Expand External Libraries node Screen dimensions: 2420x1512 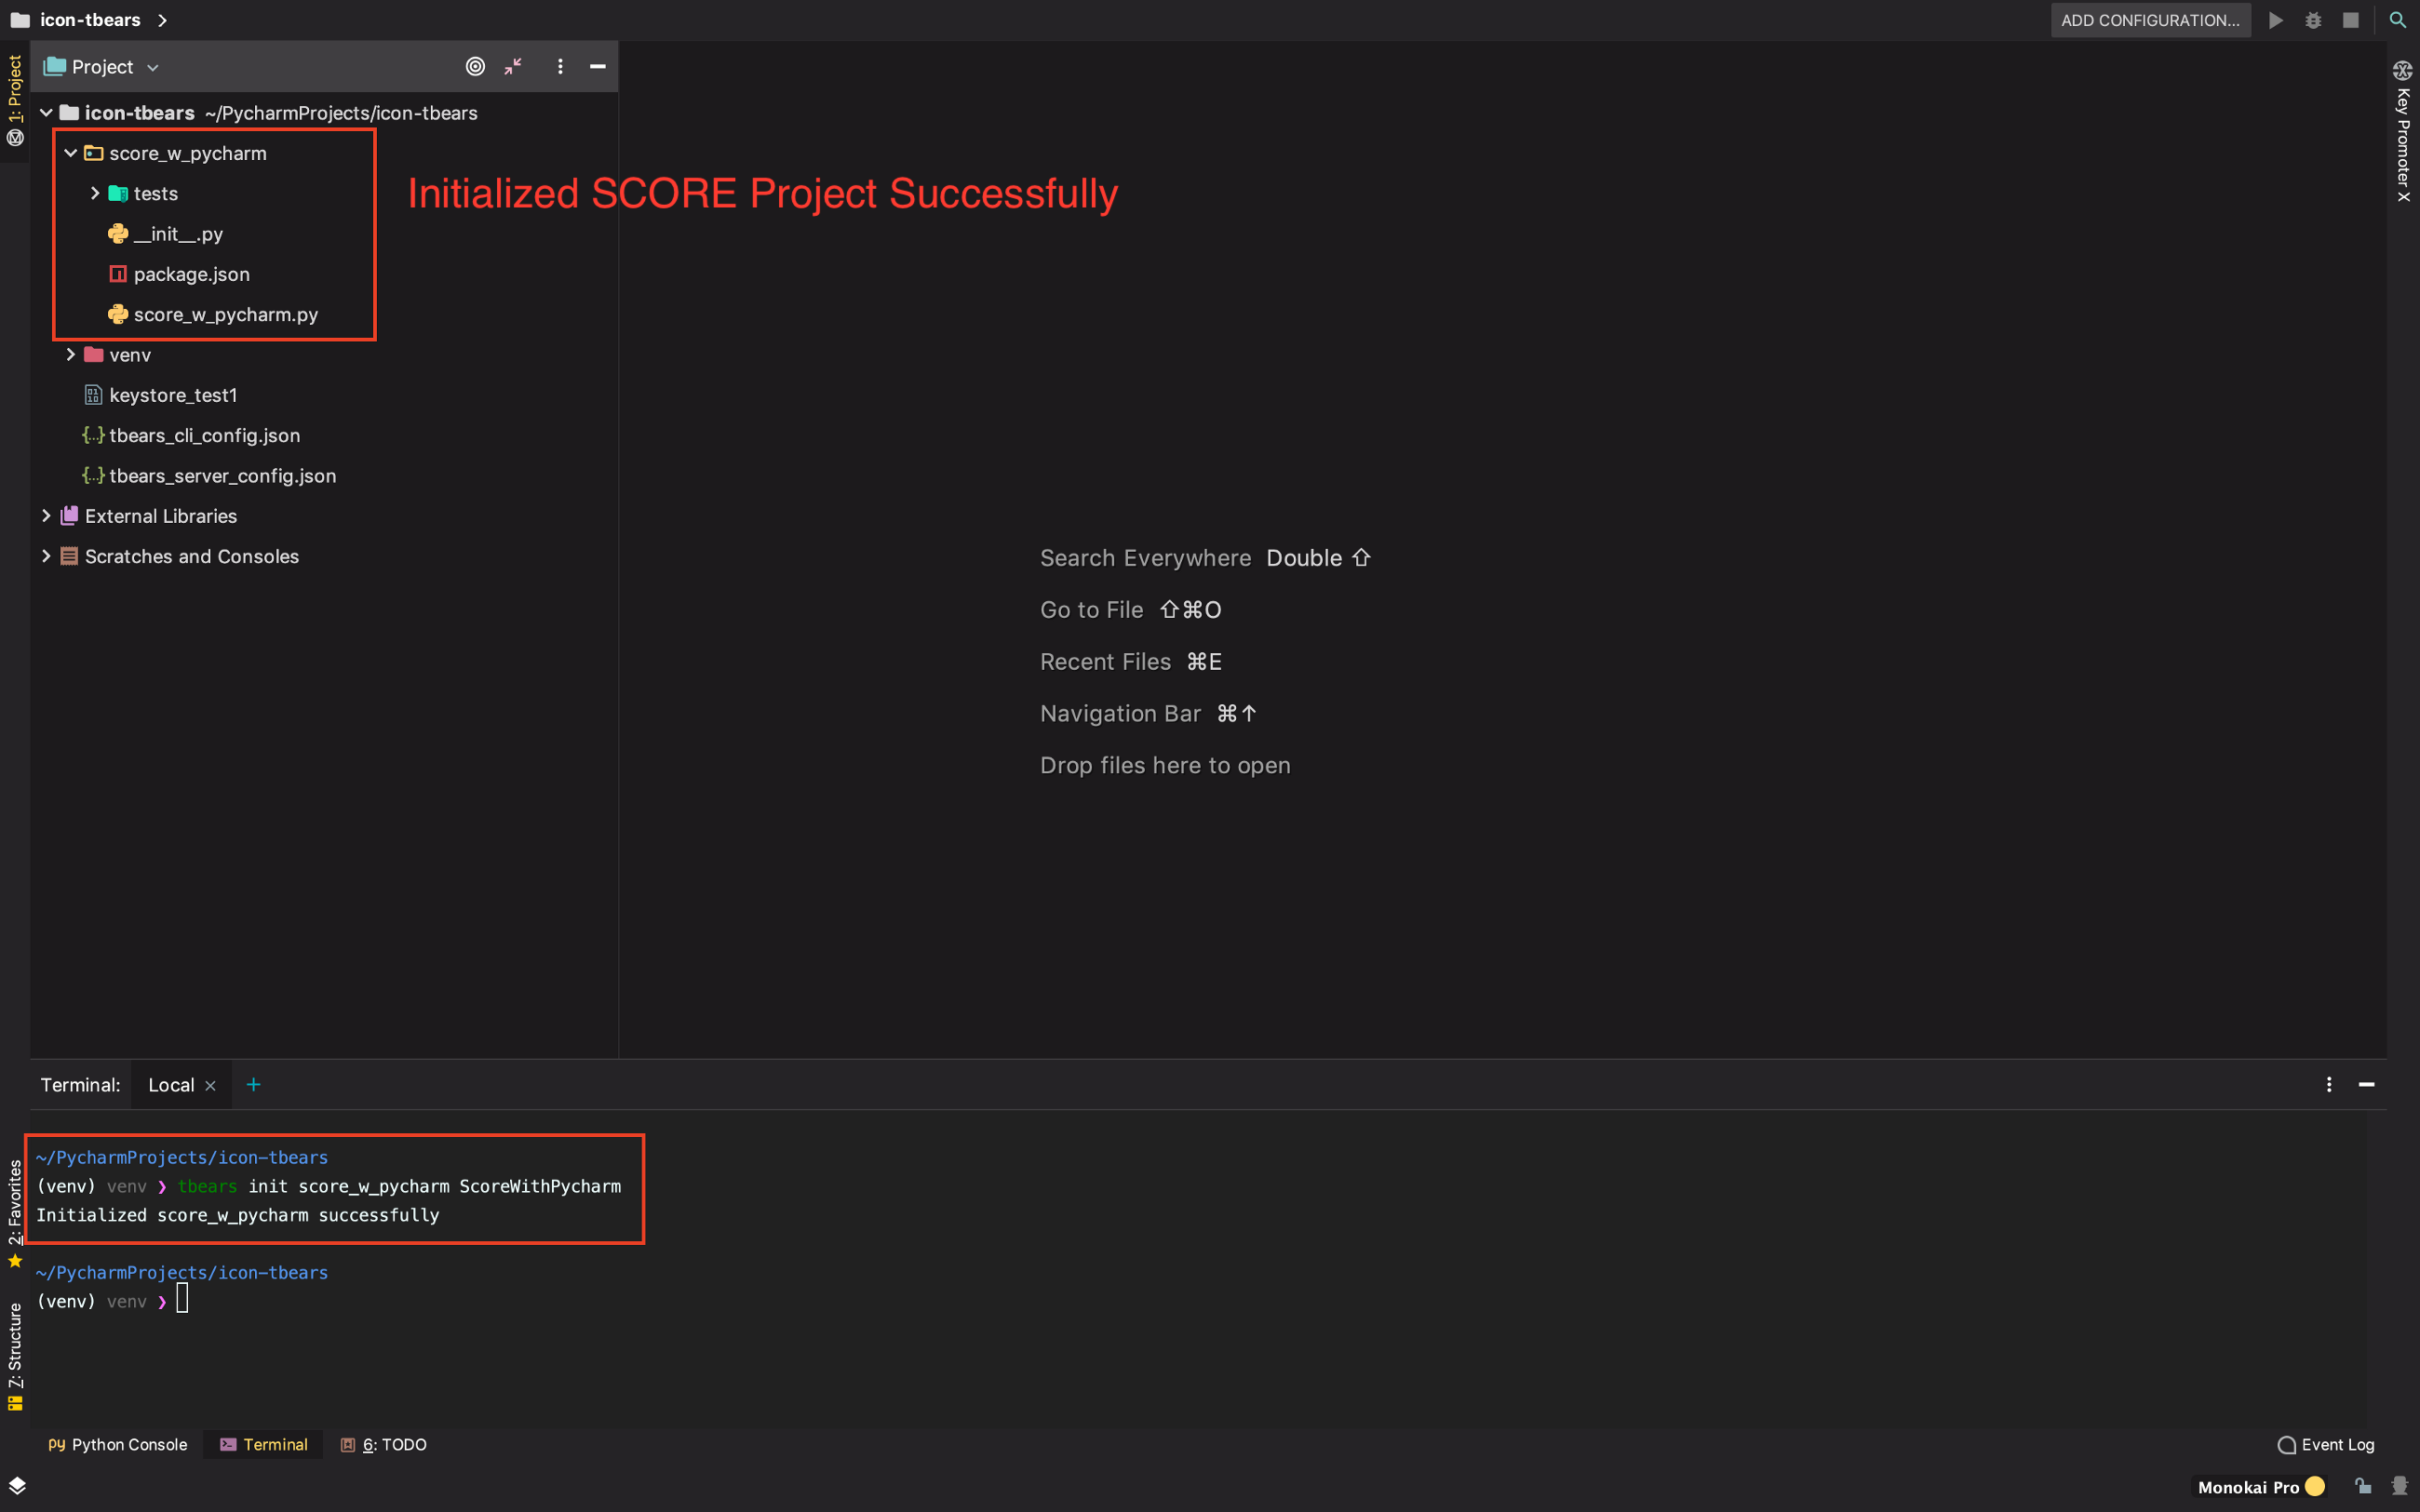[46, 516]
